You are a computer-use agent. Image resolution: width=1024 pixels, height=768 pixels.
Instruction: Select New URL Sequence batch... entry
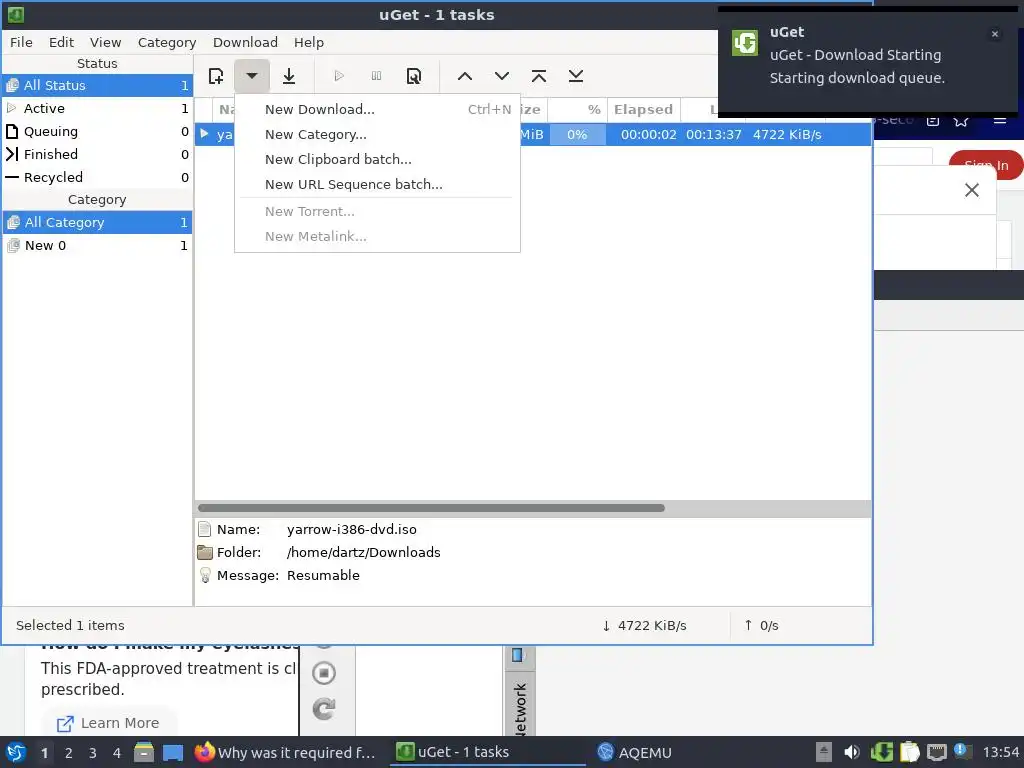[377, 184]
